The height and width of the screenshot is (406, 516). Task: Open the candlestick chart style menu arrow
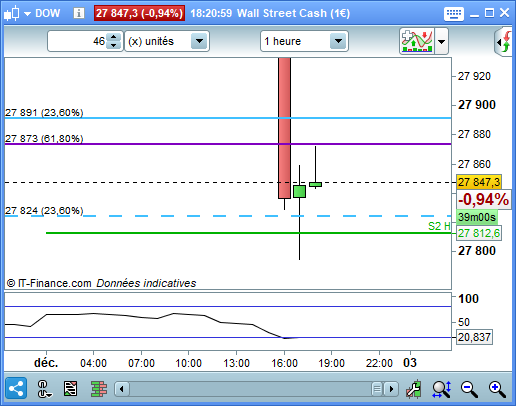pos(27,14)
